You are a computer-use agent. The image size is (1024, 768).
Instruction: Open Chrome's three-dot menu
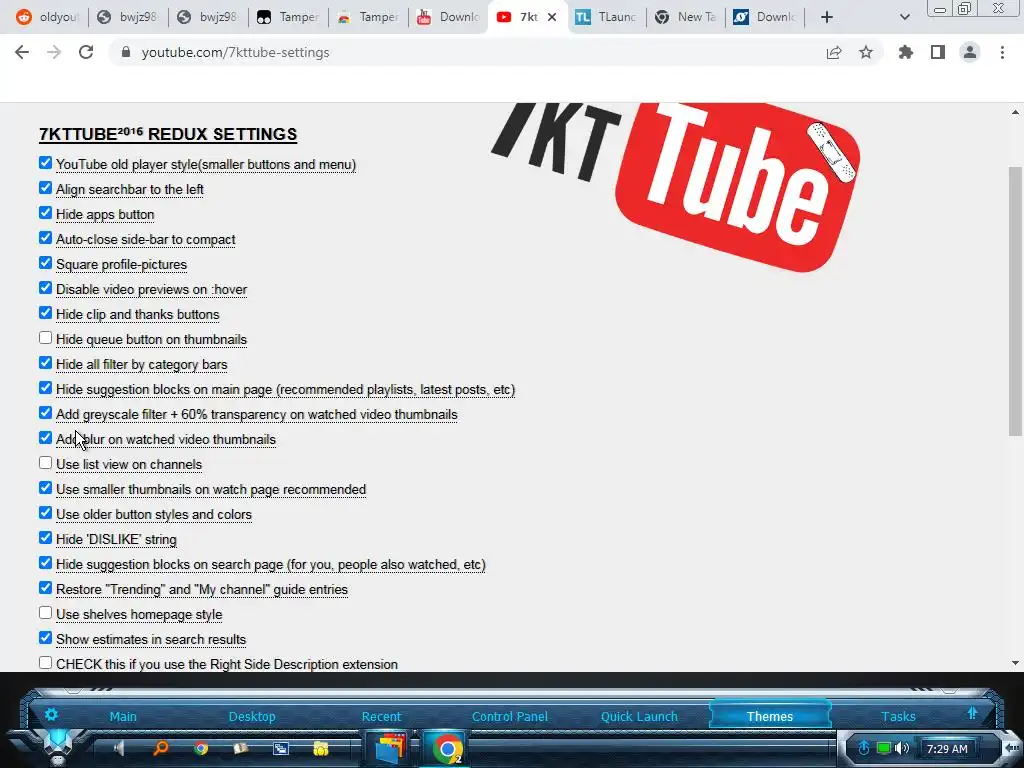tap(1002, 52)
